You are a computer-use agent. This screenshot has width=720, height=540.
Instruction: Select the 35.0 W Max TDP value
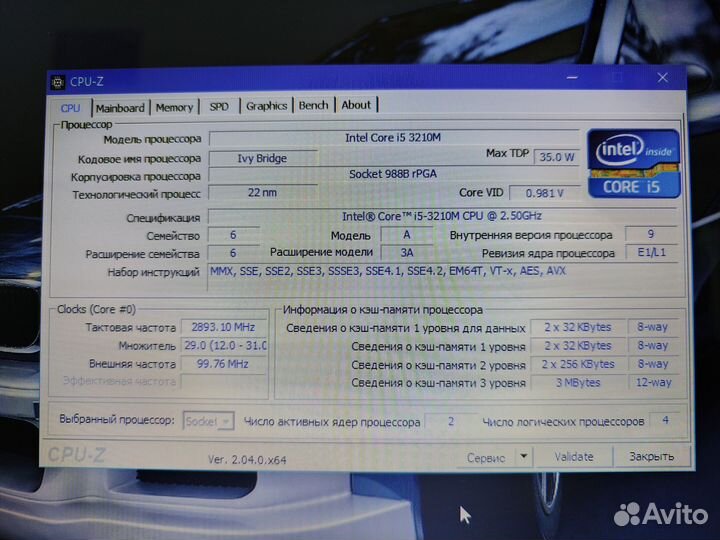point(557,157)
